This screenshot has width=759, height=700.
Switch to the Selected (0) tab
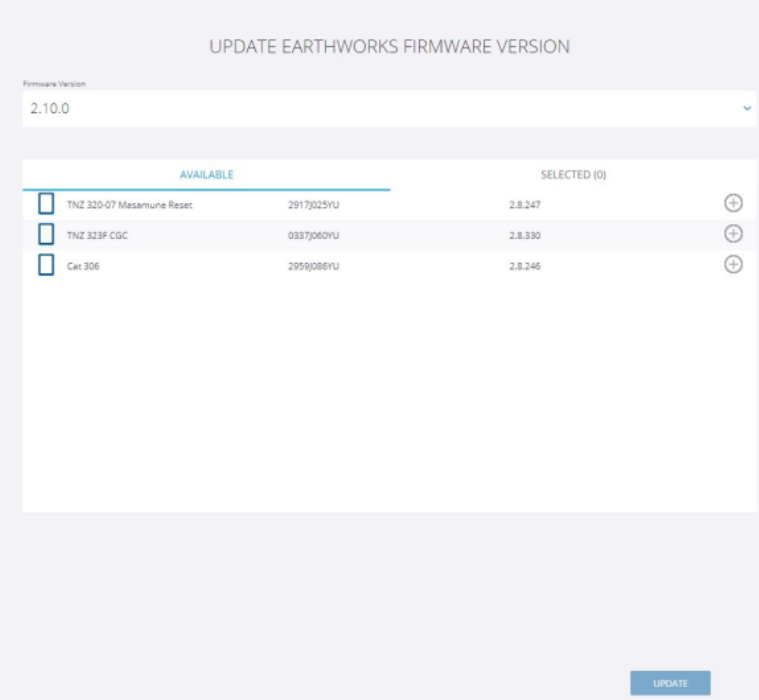tap(573, 175)
